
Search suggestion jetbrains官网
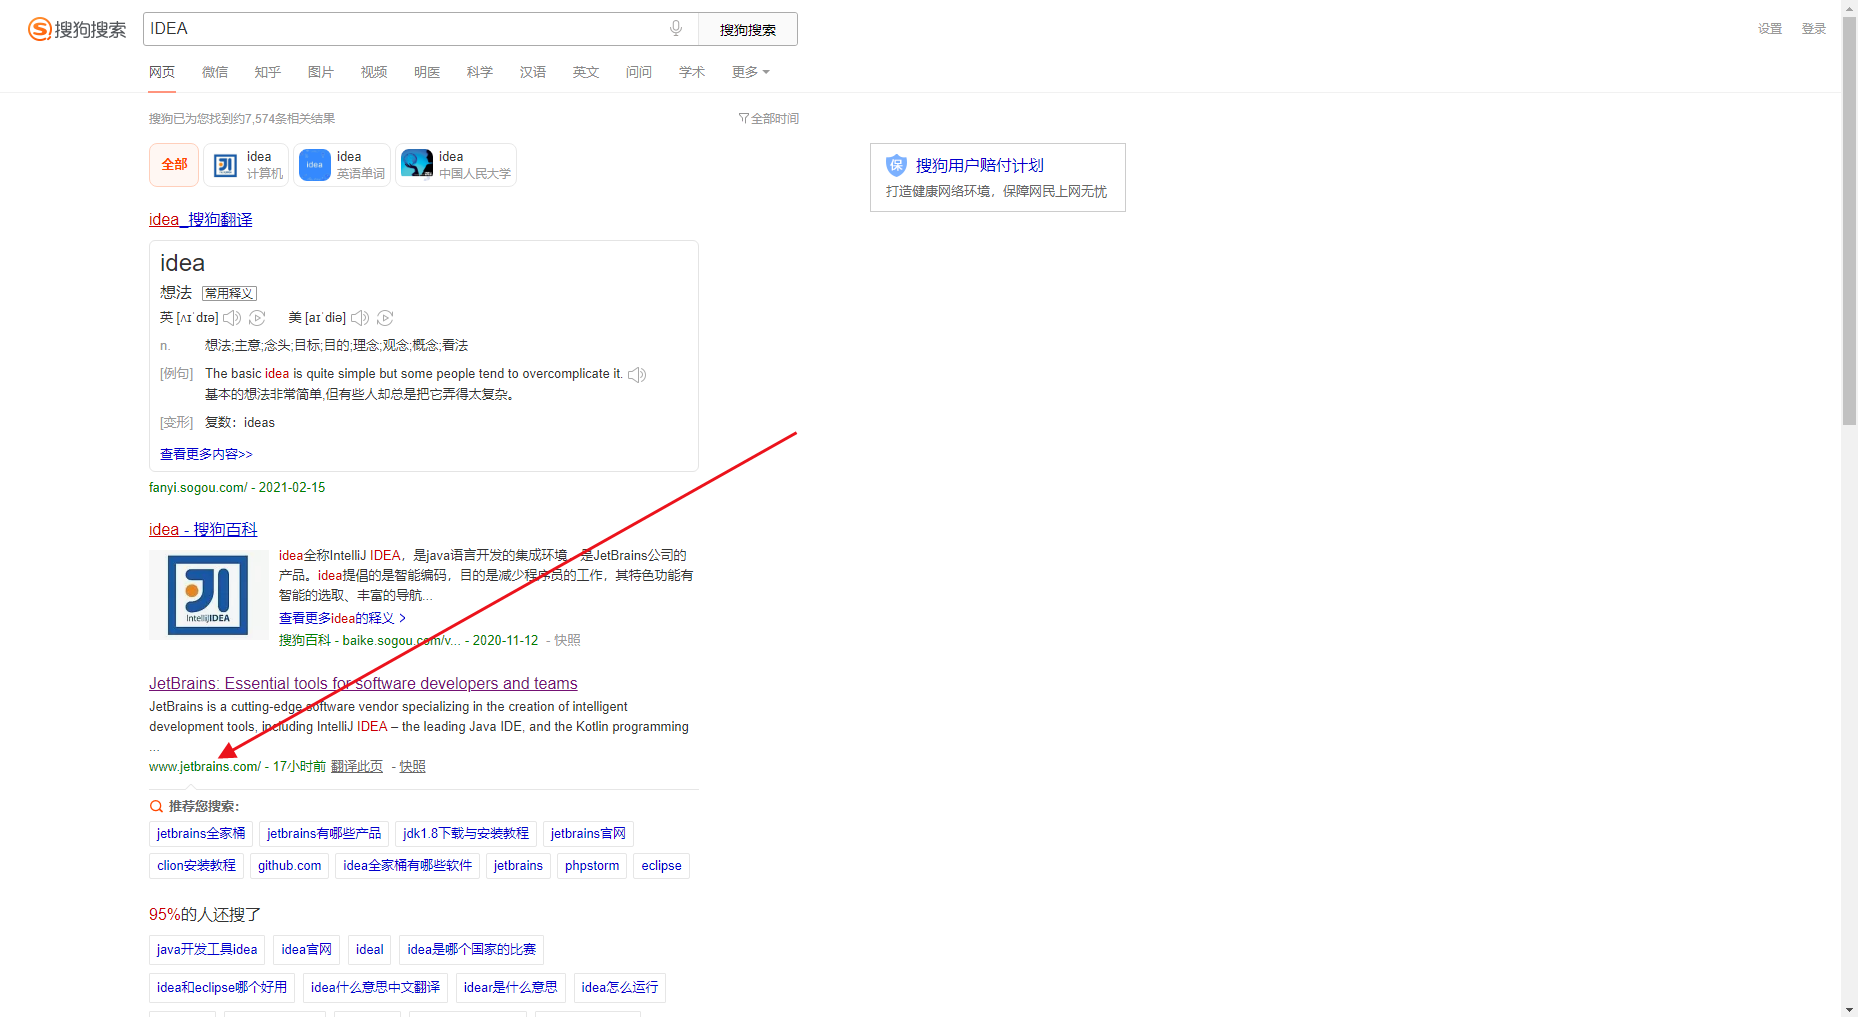tap(588, 834)
